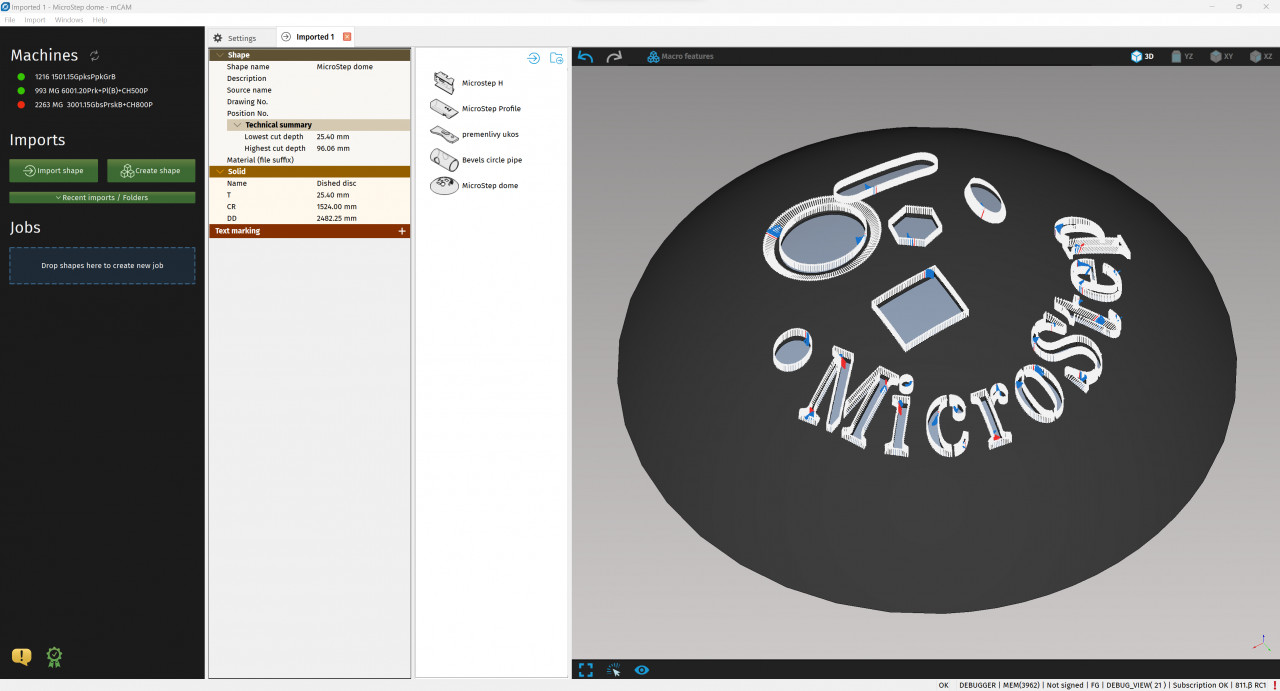
Task: Click the Description field row
Action: pos(310,78)
